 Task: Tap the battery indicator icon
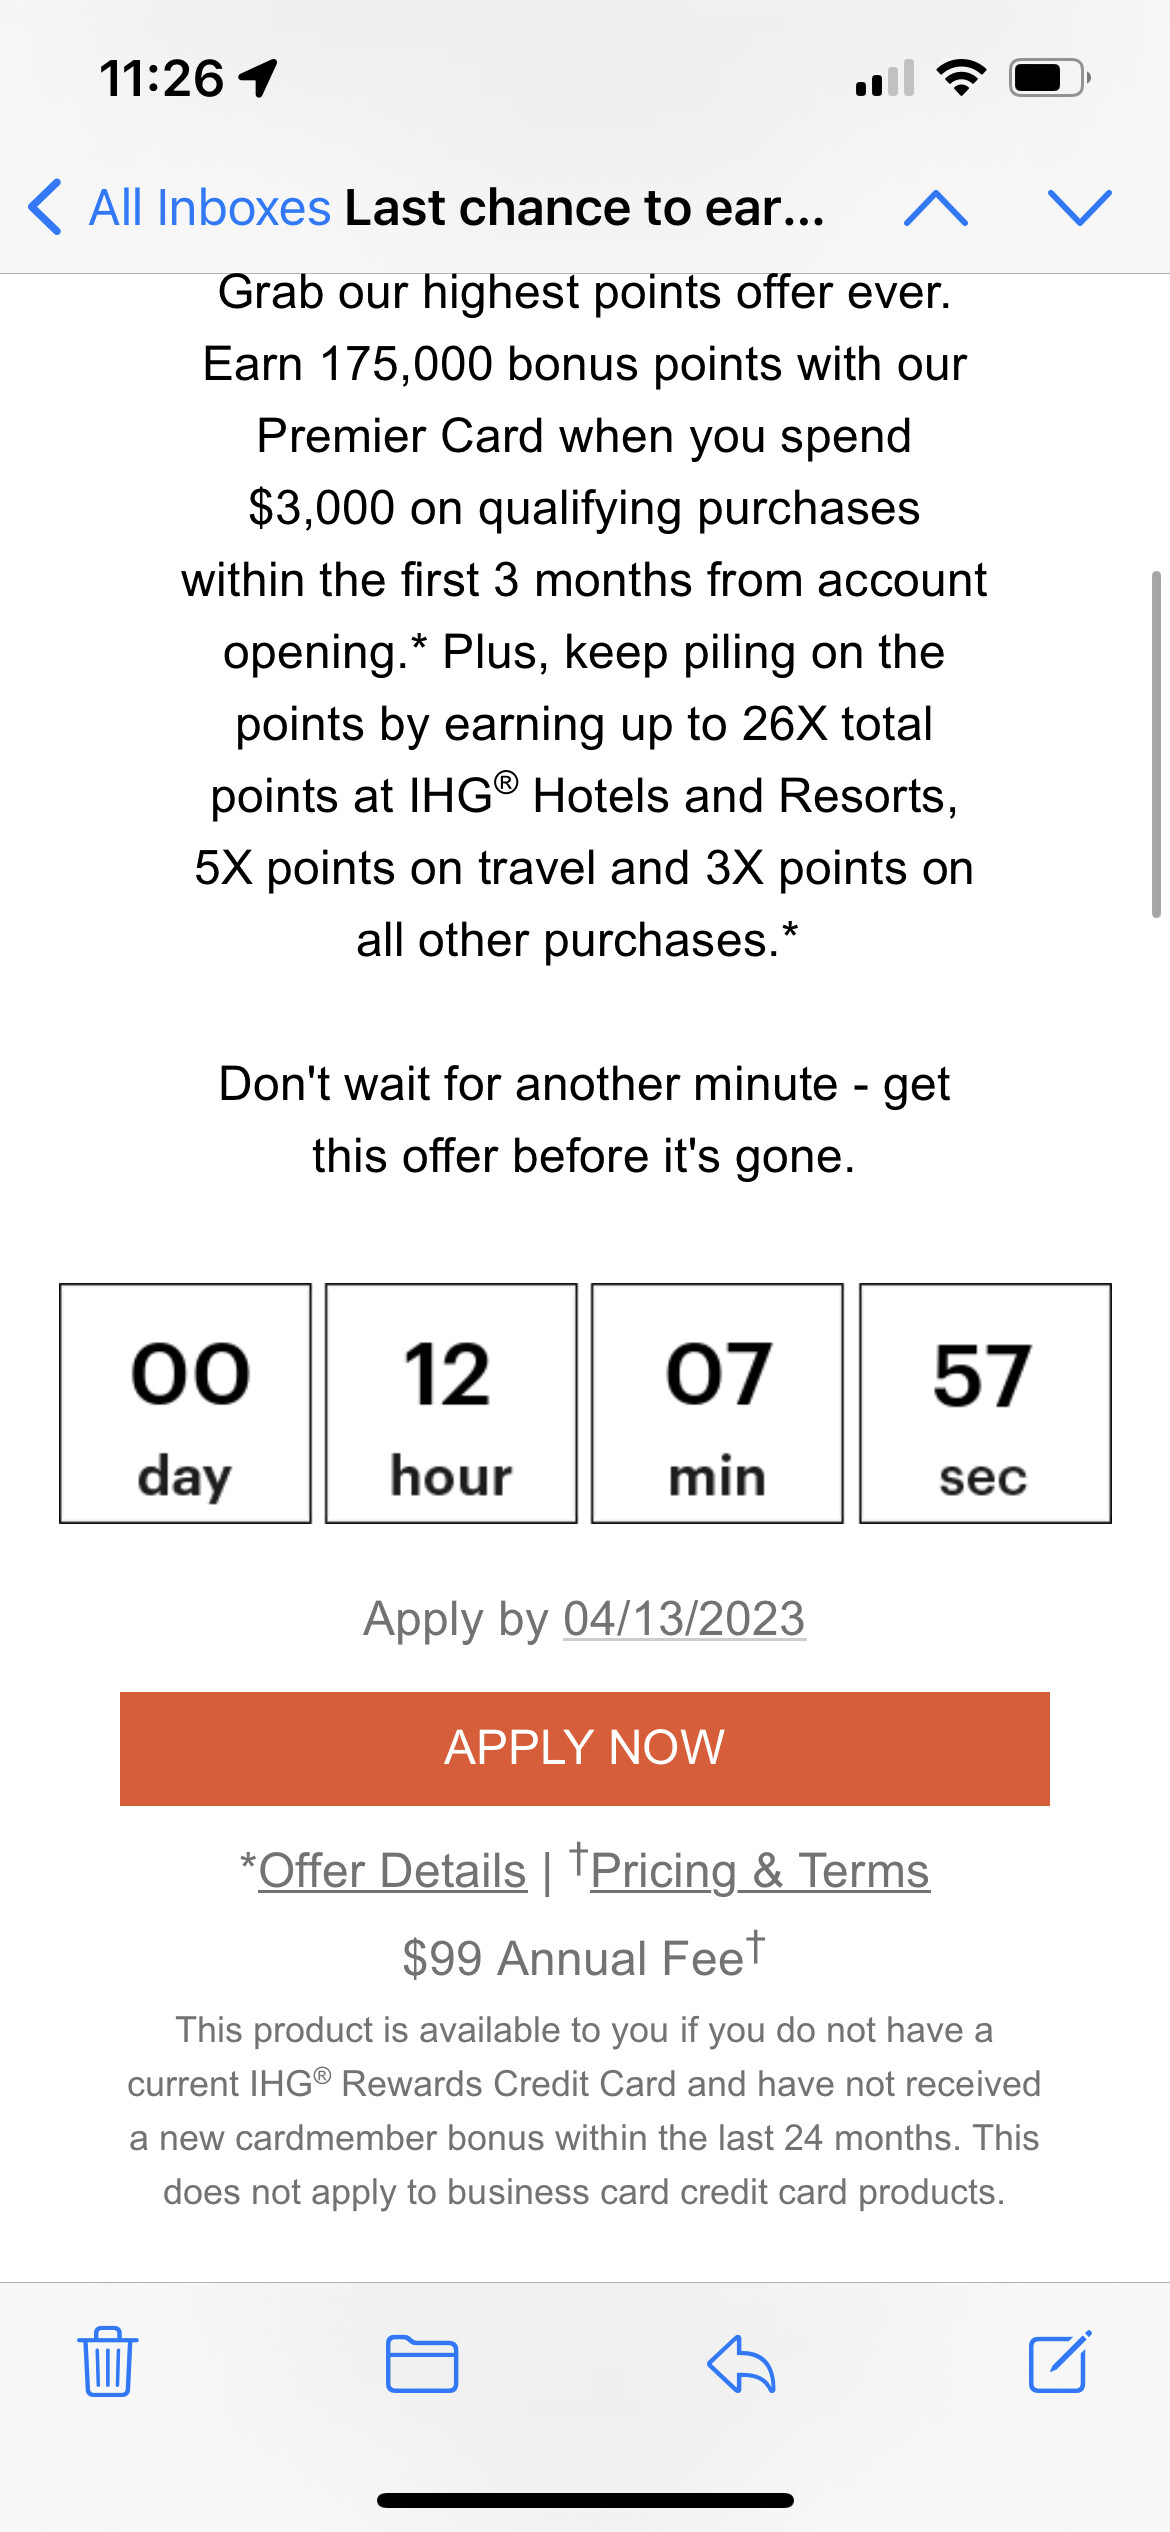[x=1049, y=78]
